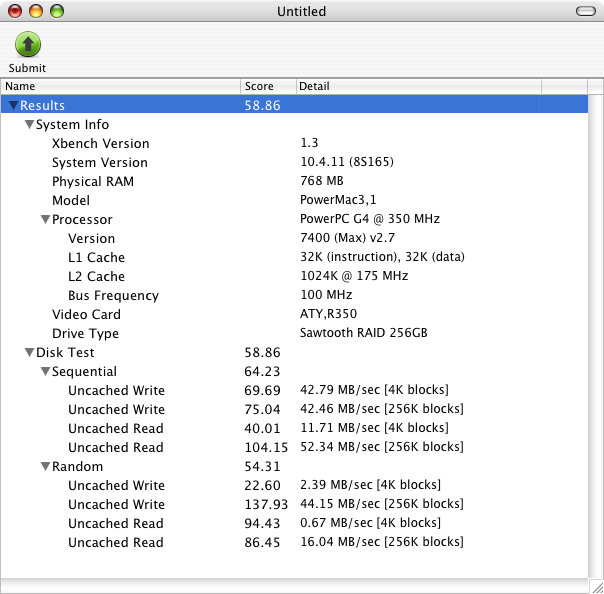Minimize the window with yellow button

[x=36, y=11]
